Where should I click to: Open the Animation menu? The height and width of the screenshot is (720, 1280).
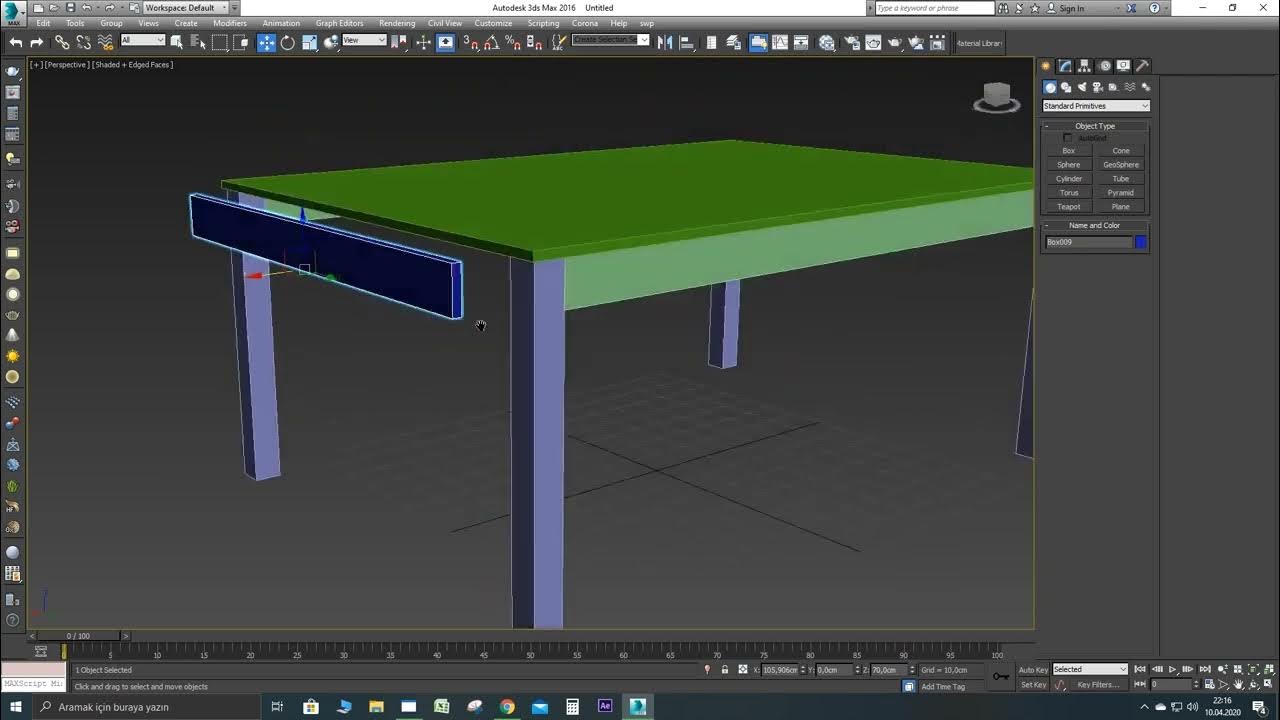pyautogui.click(x=281, y=23)
